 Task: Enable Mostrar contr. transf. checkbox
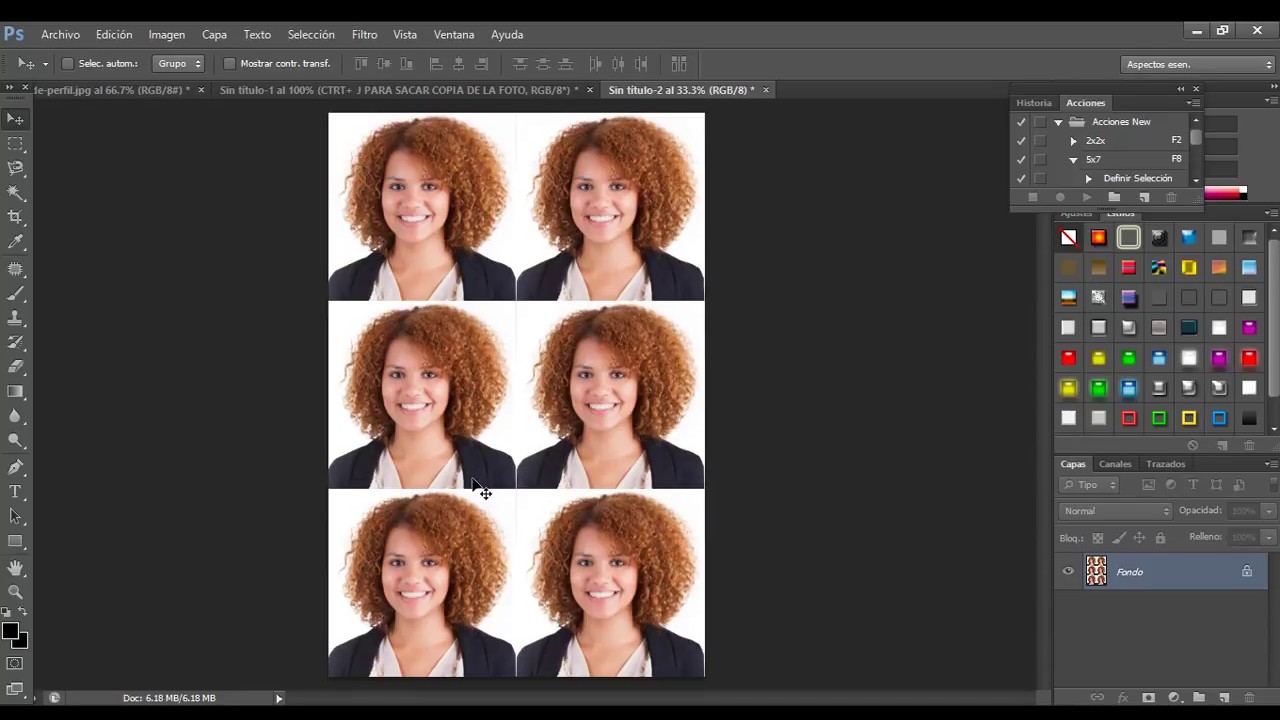[229, 64]
